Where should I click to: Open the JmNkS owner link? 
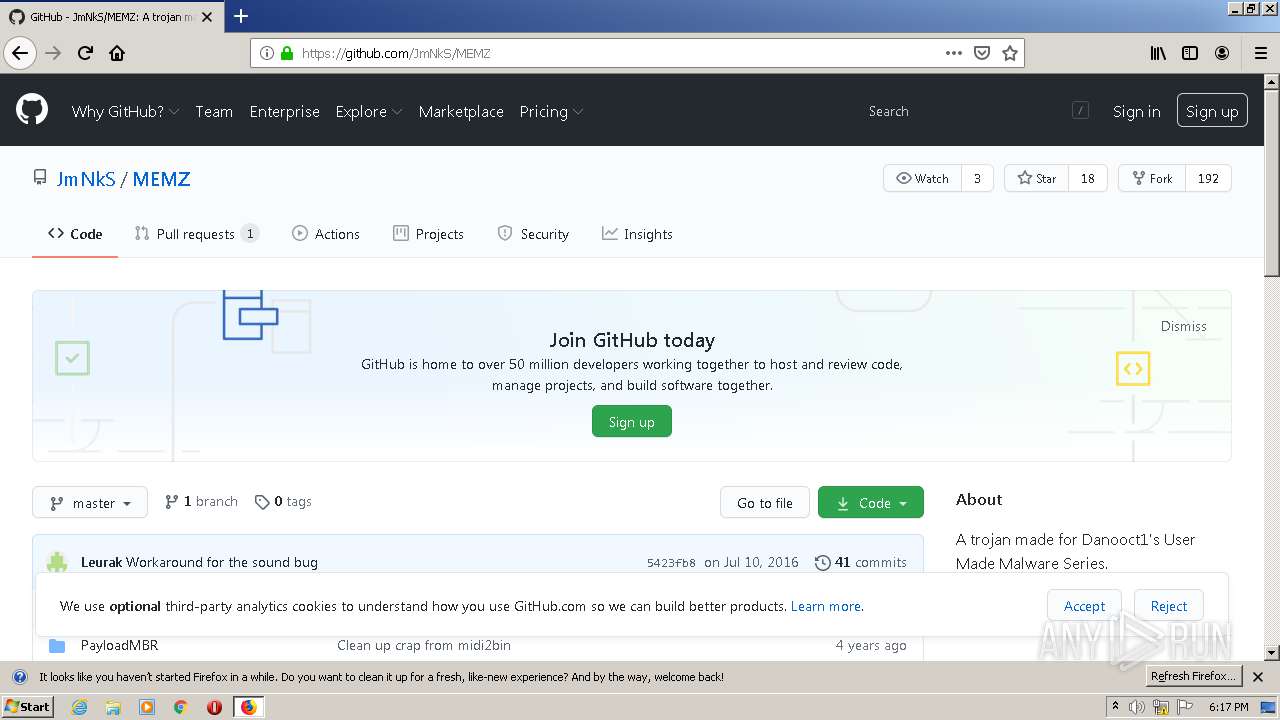pyautogui.click(x=86, y=179)
